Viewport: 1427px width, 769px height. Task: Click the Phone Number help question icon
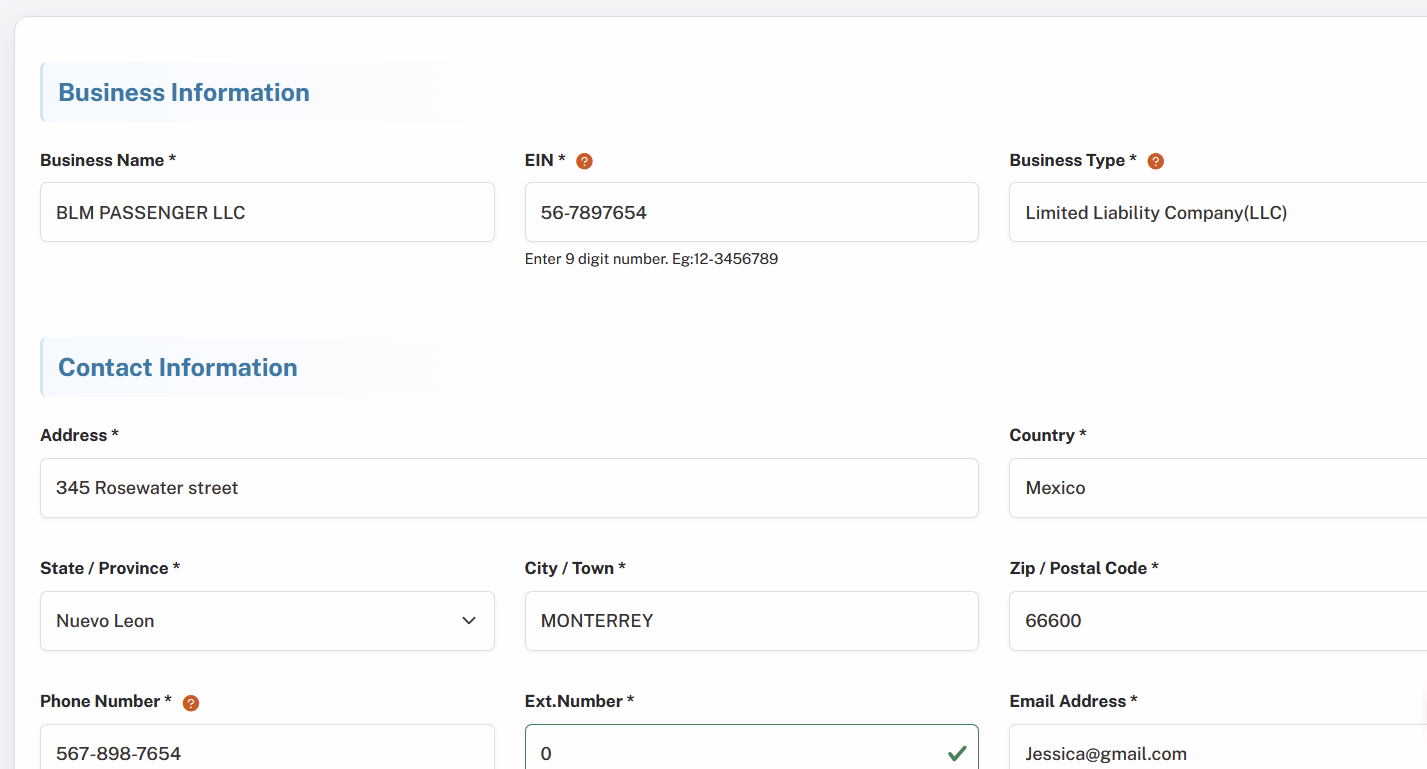click(x=191, y=703)
